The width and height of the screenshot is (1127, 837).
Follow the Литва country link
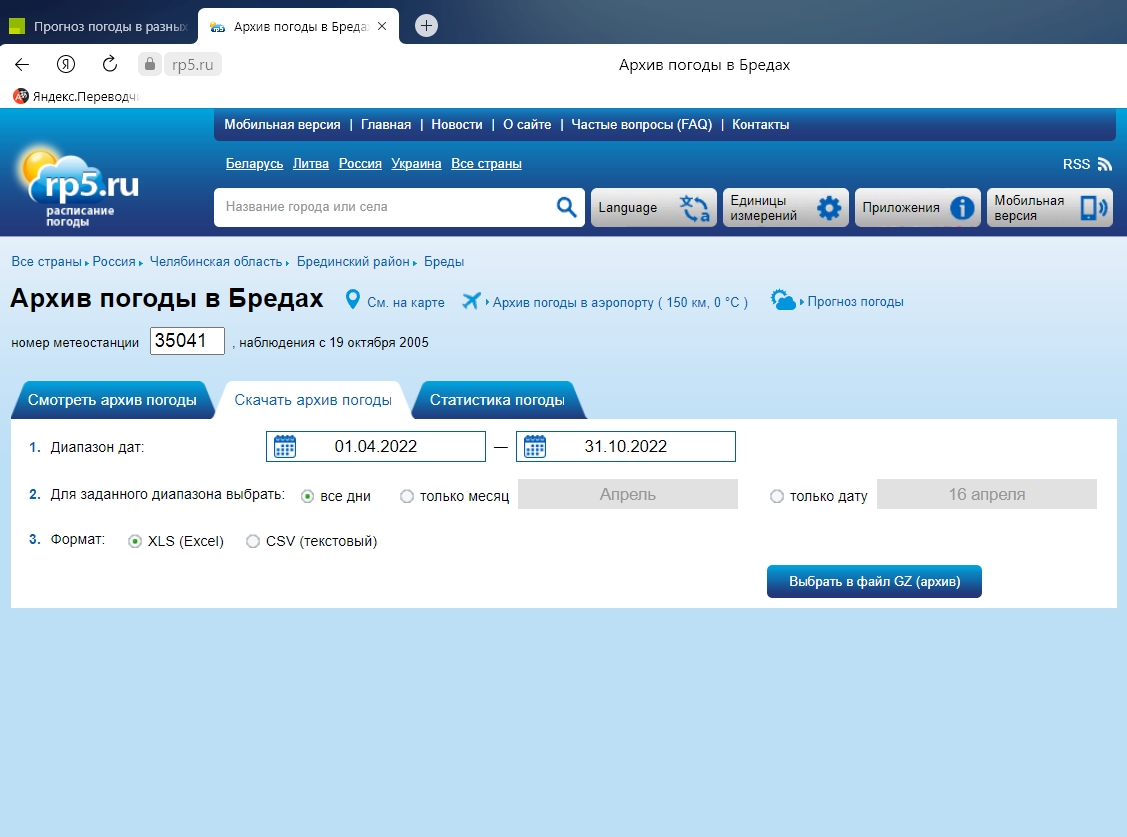[x=310, y=164]
